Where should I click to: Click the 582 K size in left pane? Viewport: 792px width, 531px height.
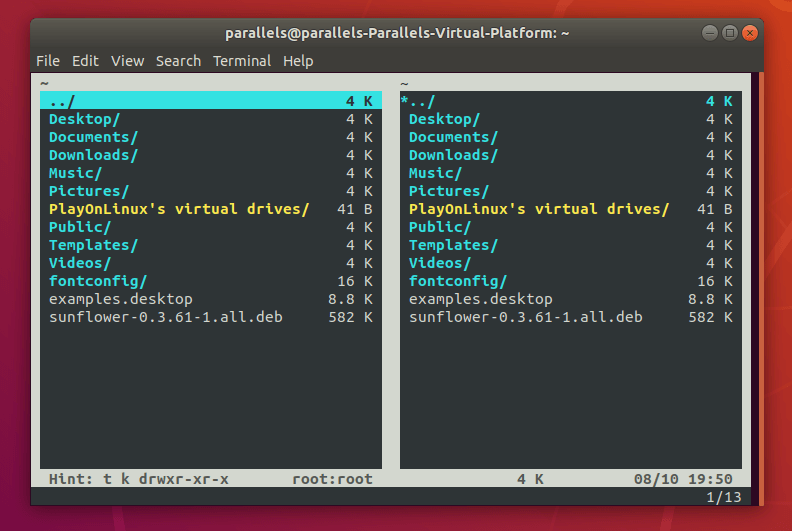point(351,317)
